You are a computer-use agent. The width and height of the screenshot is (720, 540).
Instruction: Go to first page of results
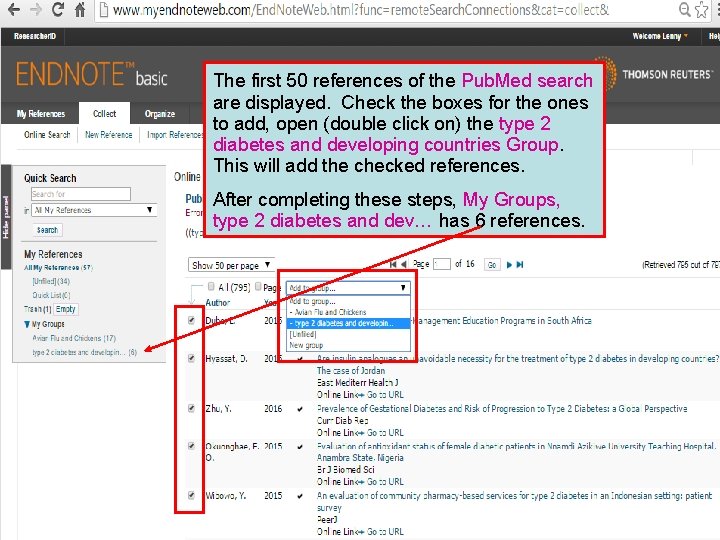(x=393, y=264)
